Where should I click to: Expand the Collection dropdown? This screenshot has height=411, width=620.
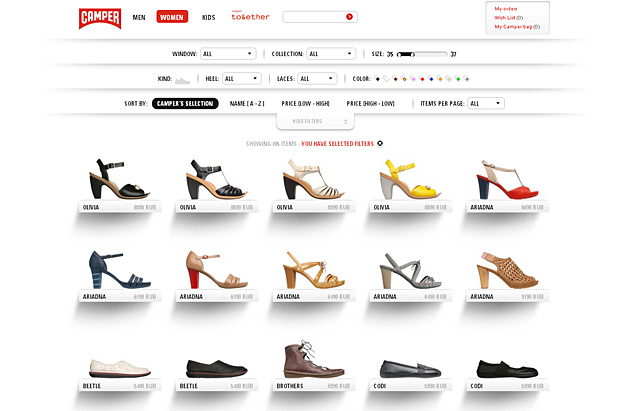click(x=331, y=54)
